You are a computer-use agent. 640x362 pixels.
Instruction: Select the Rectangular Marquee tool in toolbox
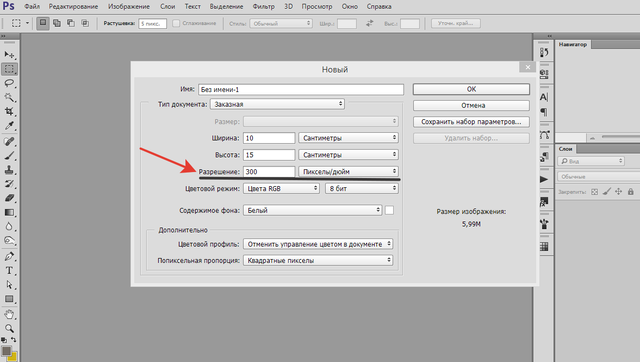click(x=9, y=69)
